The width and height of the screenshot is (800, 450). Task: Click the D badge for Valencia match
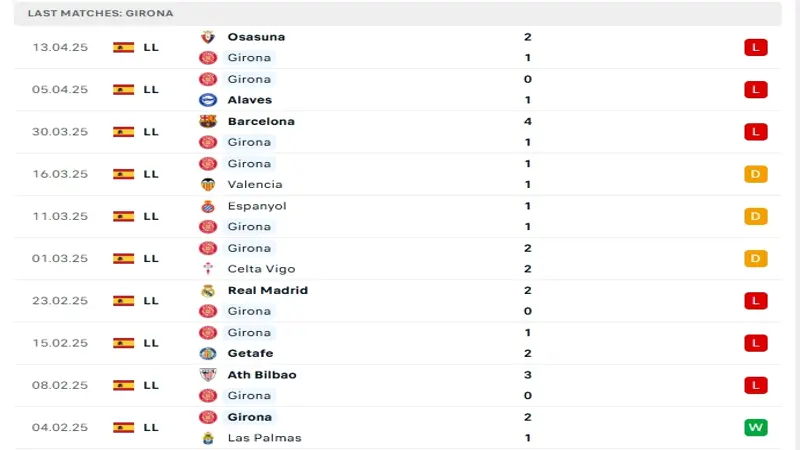pos(755,174)
